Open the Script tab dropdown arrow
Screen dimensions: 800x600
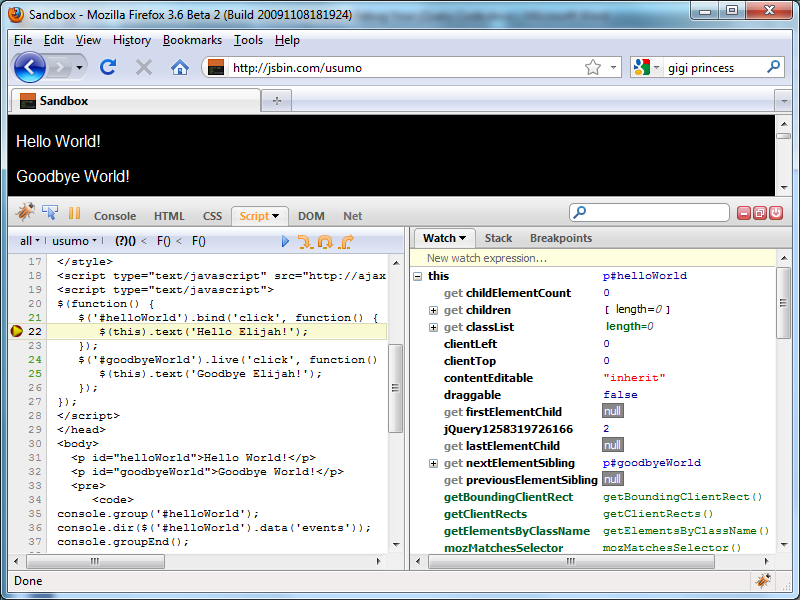(x=276, y=216)
